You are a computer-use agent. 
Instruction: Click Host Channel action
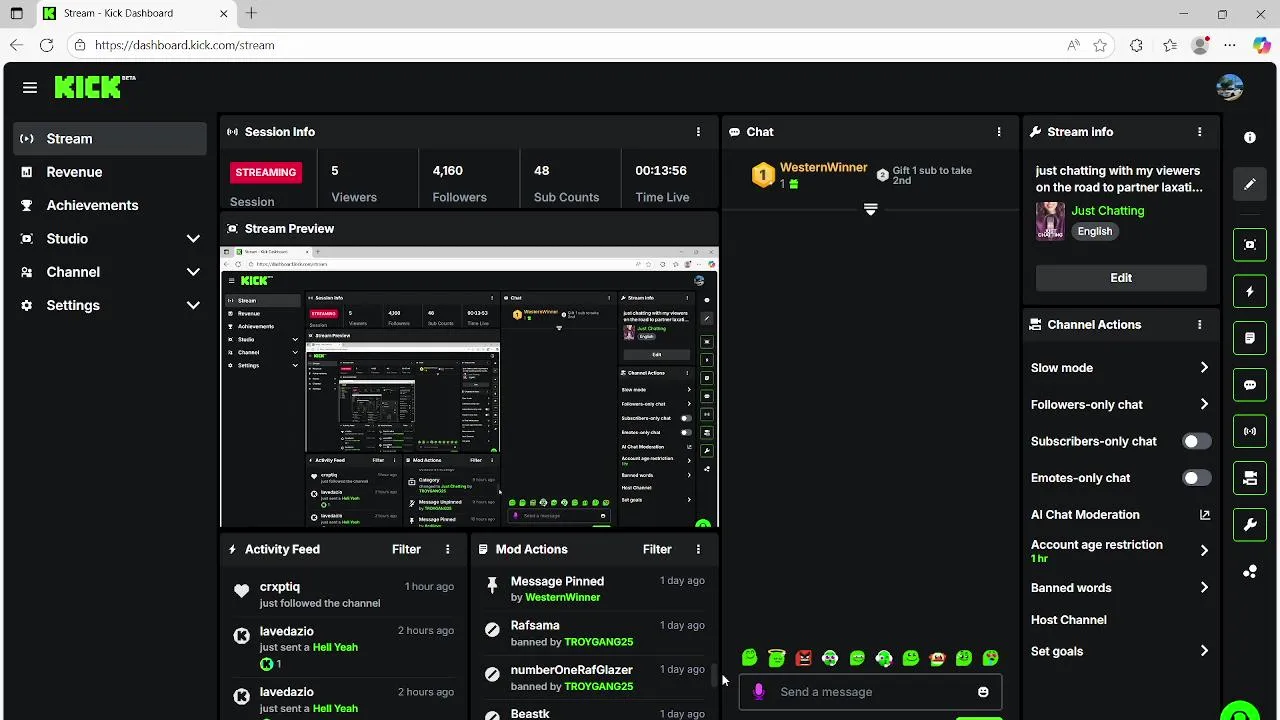(x=1069, y=620)
